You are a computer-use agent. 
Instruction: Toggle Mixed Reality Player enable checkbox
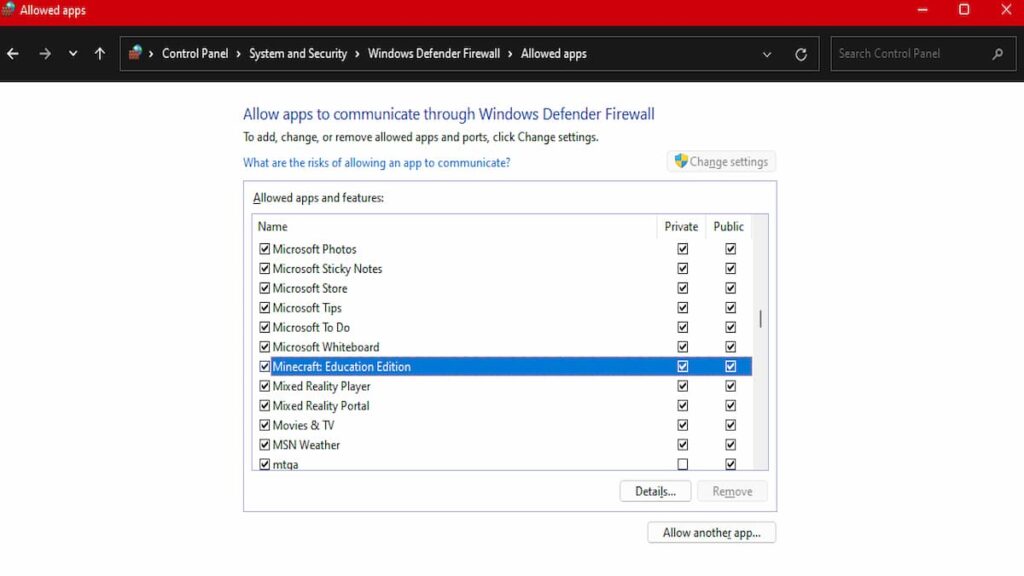[264, 386]
